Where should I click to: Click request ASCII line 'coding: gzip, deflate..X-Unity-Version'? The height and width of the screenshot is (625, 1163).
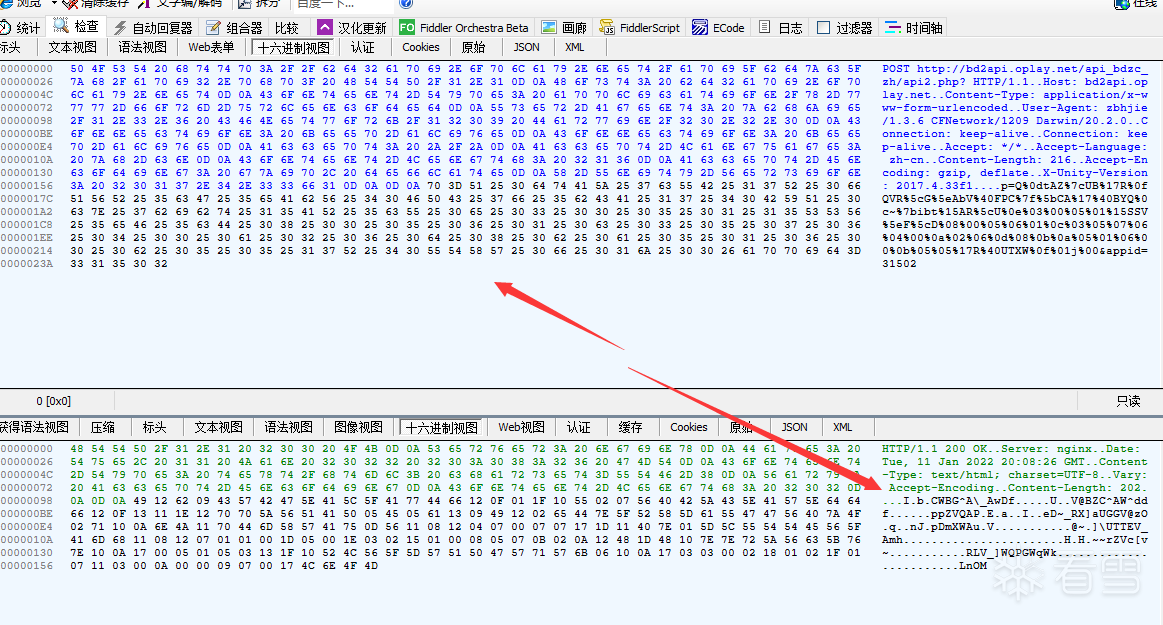tap(1015, 173)
